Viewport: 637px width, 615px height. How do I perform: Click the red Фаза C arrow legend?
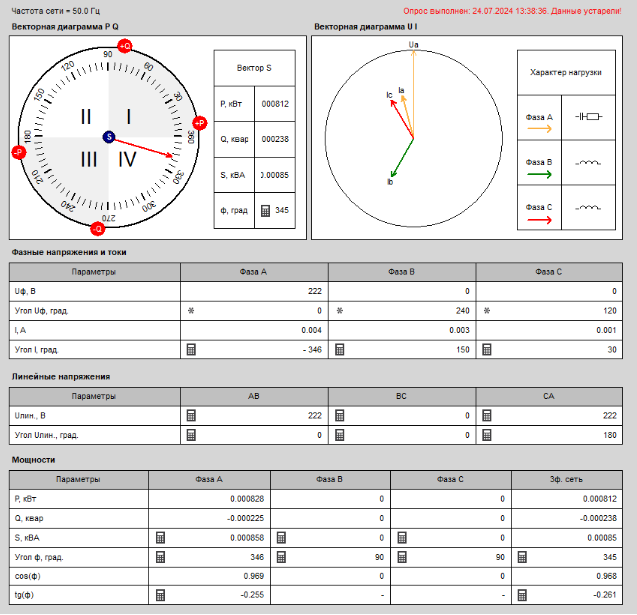click(539, 220)
